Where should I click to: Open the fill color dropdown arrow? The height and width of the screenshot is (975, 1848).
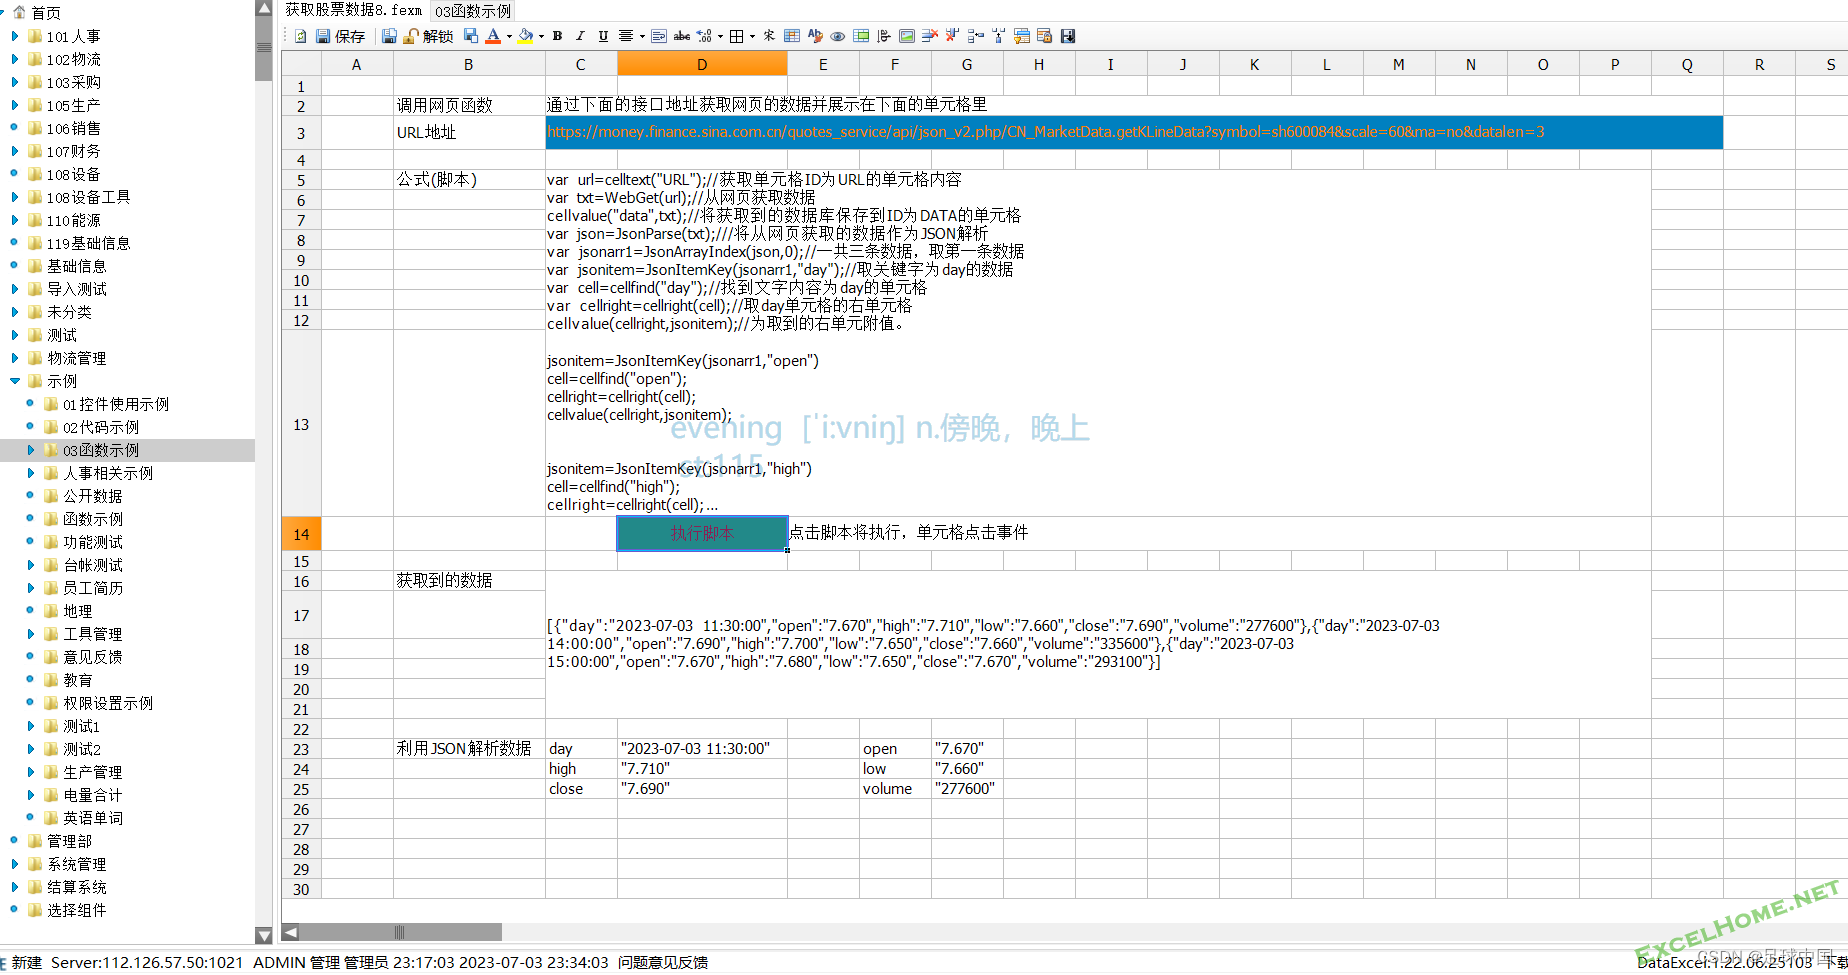[541, 36]
